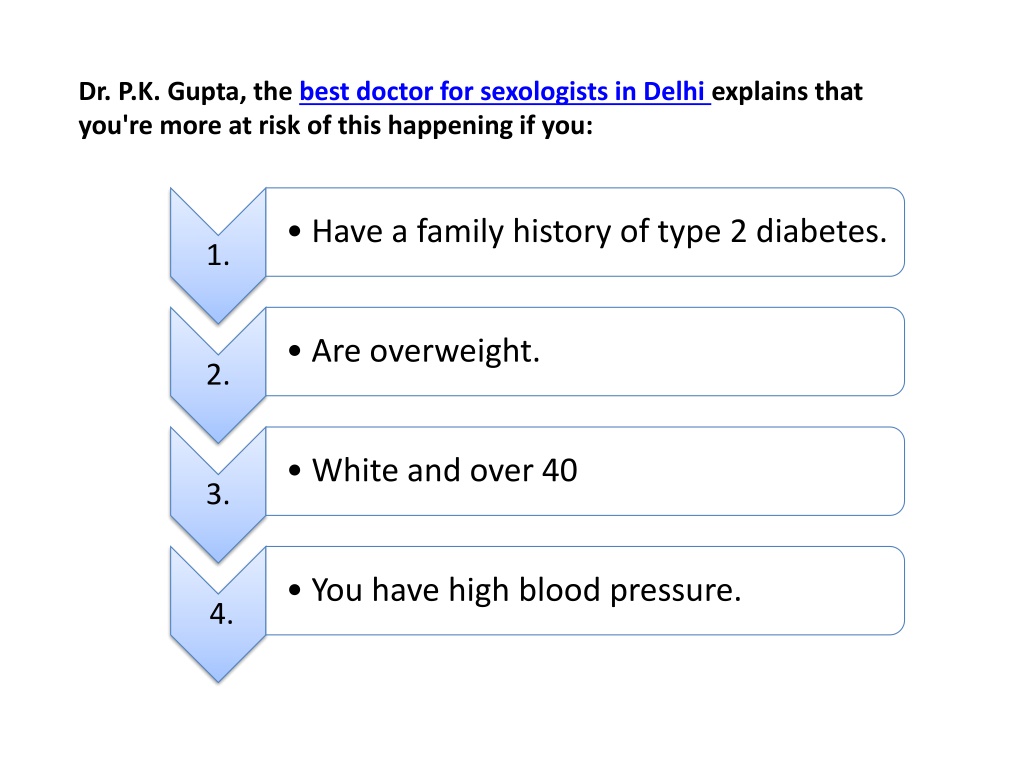Select the 'White and over 40' text
Image resolution: width=1024 pixels, height=768 pixels.
pyautogui.click(x=445, y=470)
